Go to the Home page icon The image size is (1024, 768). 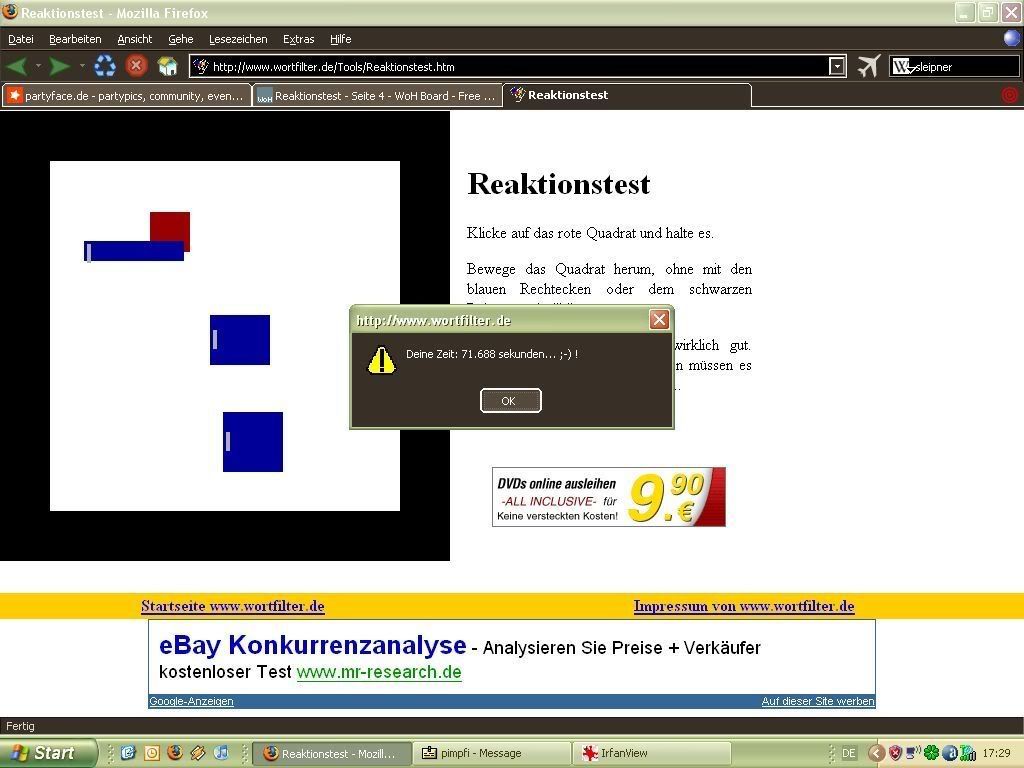coord(168,66)
